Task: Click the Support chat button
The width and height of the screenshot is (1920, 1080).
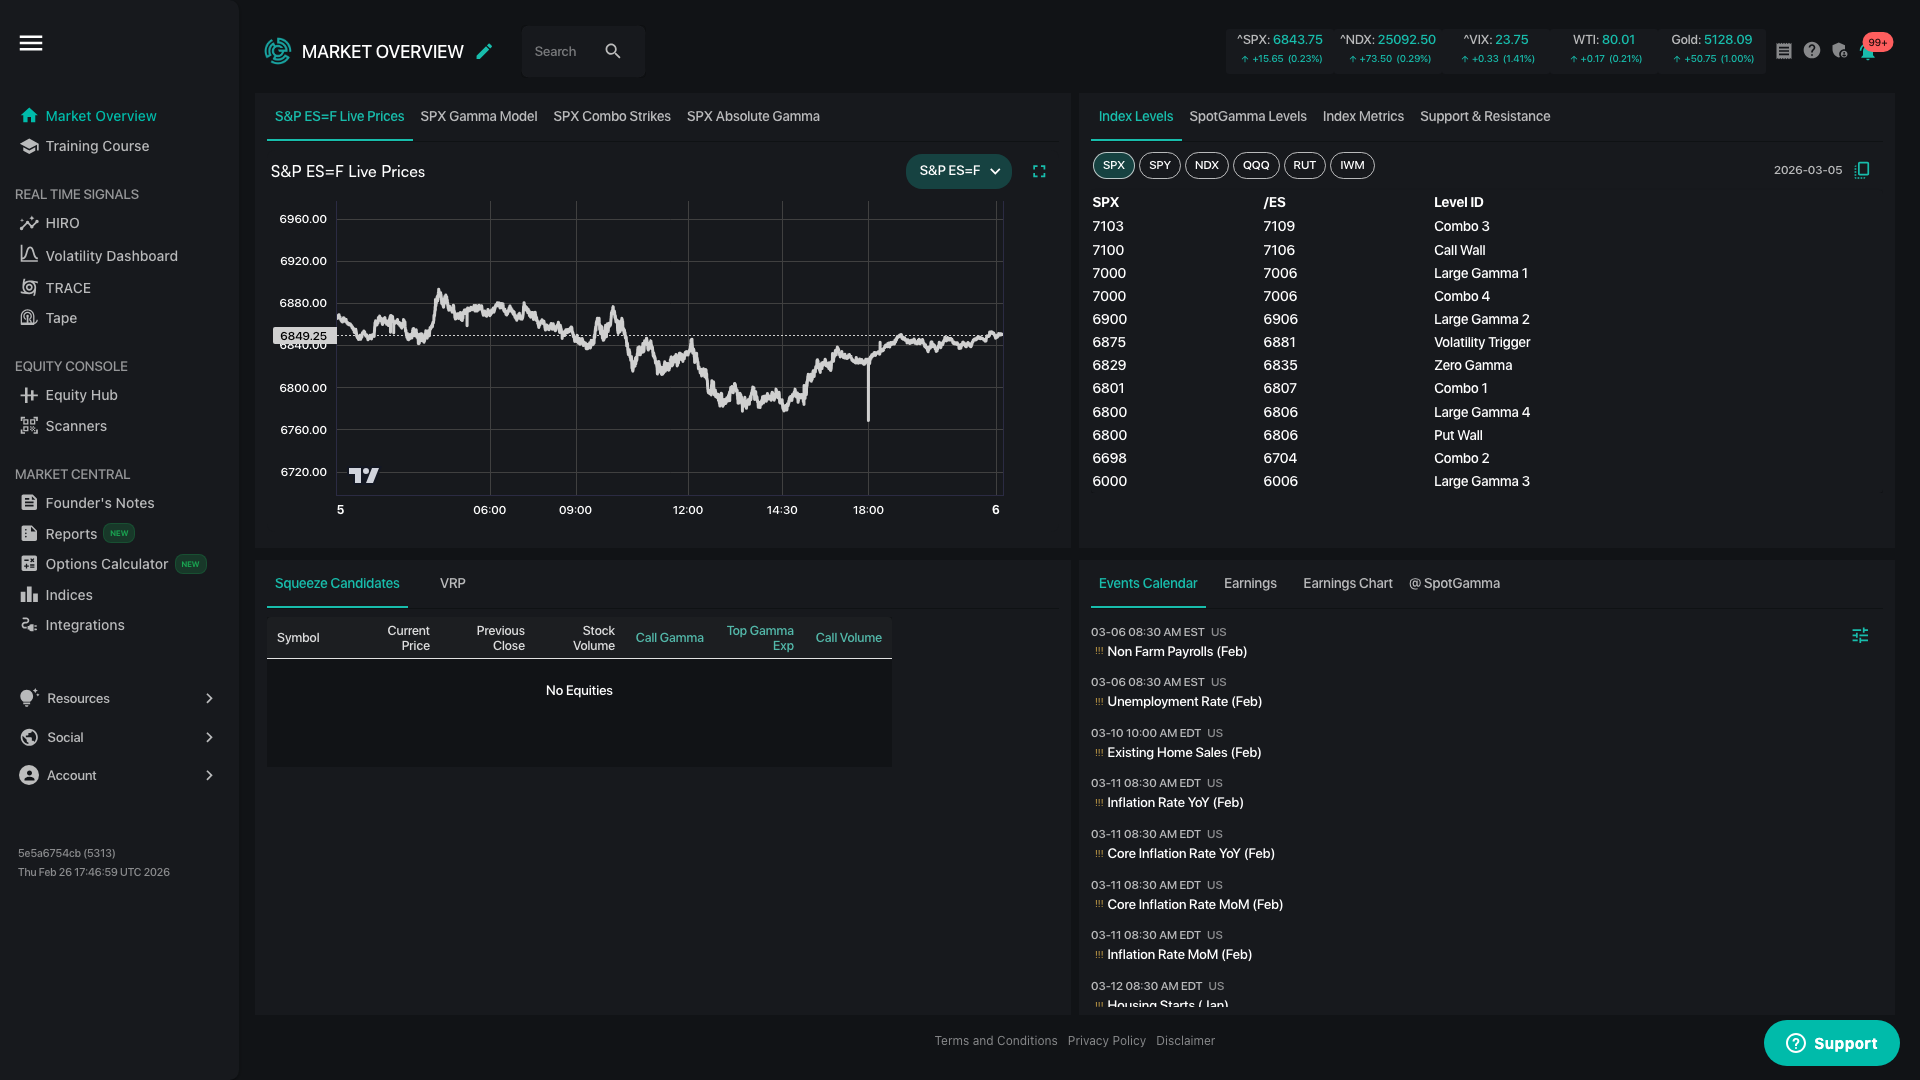Action: [1831, 1043]
